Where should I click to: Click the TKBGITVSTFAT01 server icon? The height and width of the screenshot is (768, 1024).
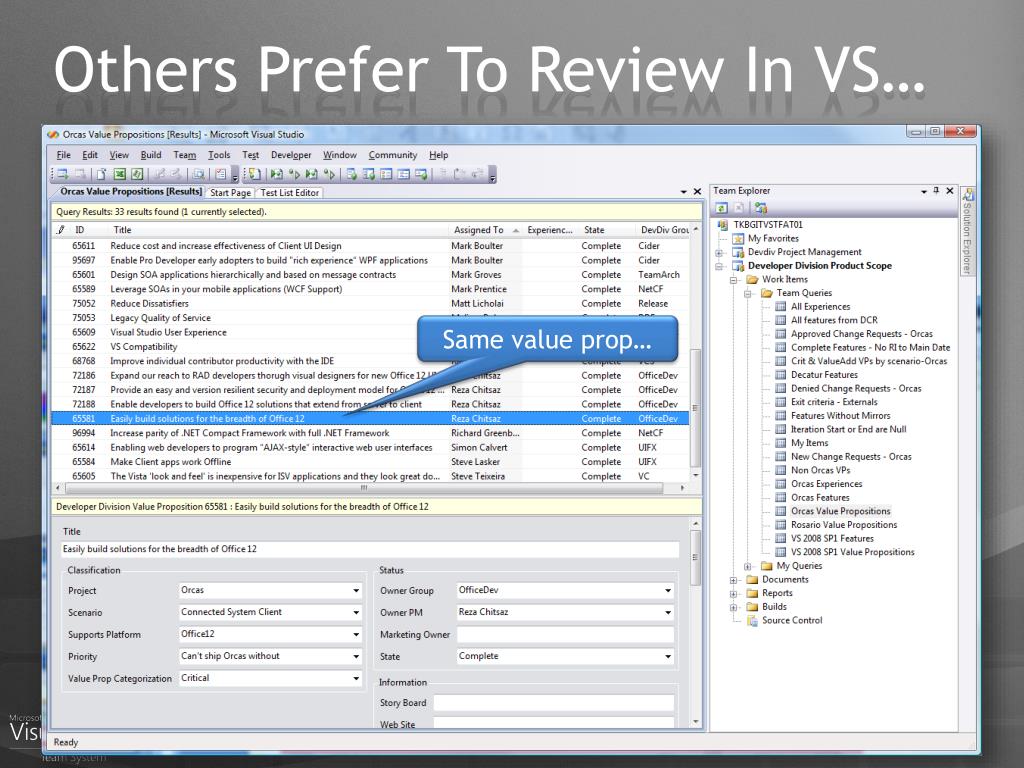[x=722, y=225]
